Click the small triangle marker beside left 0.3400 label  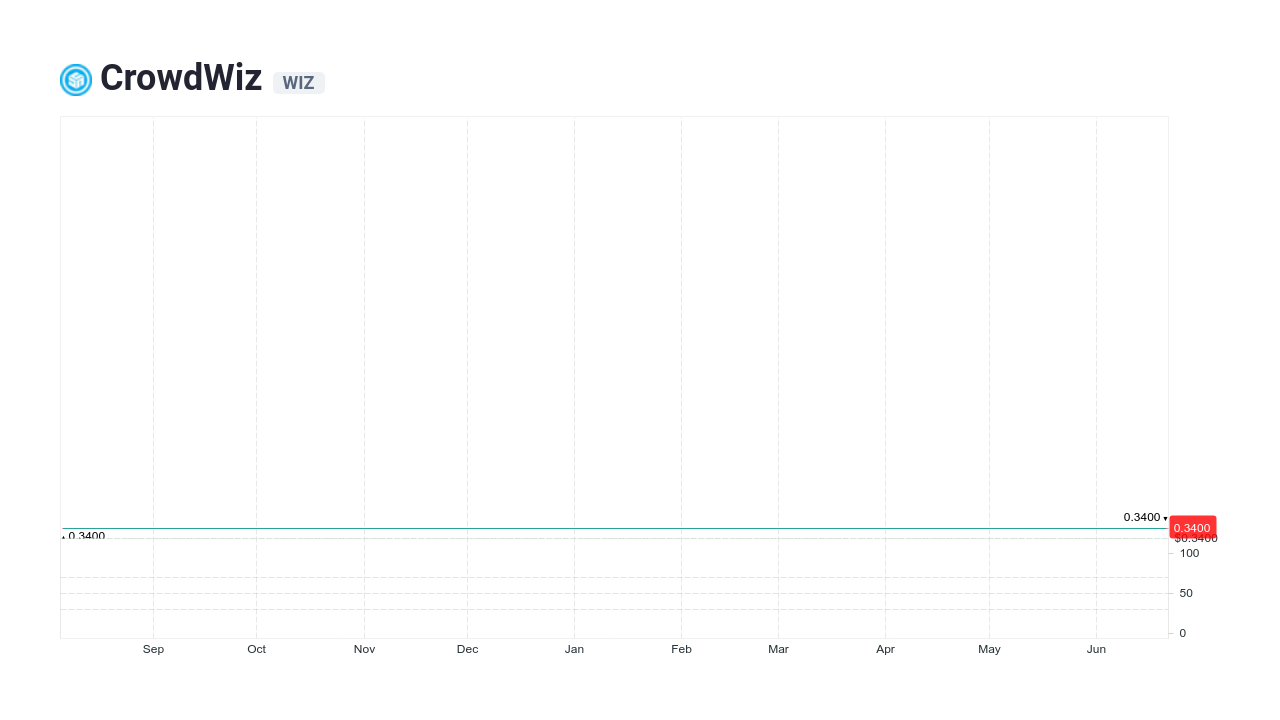click(64, 537)
